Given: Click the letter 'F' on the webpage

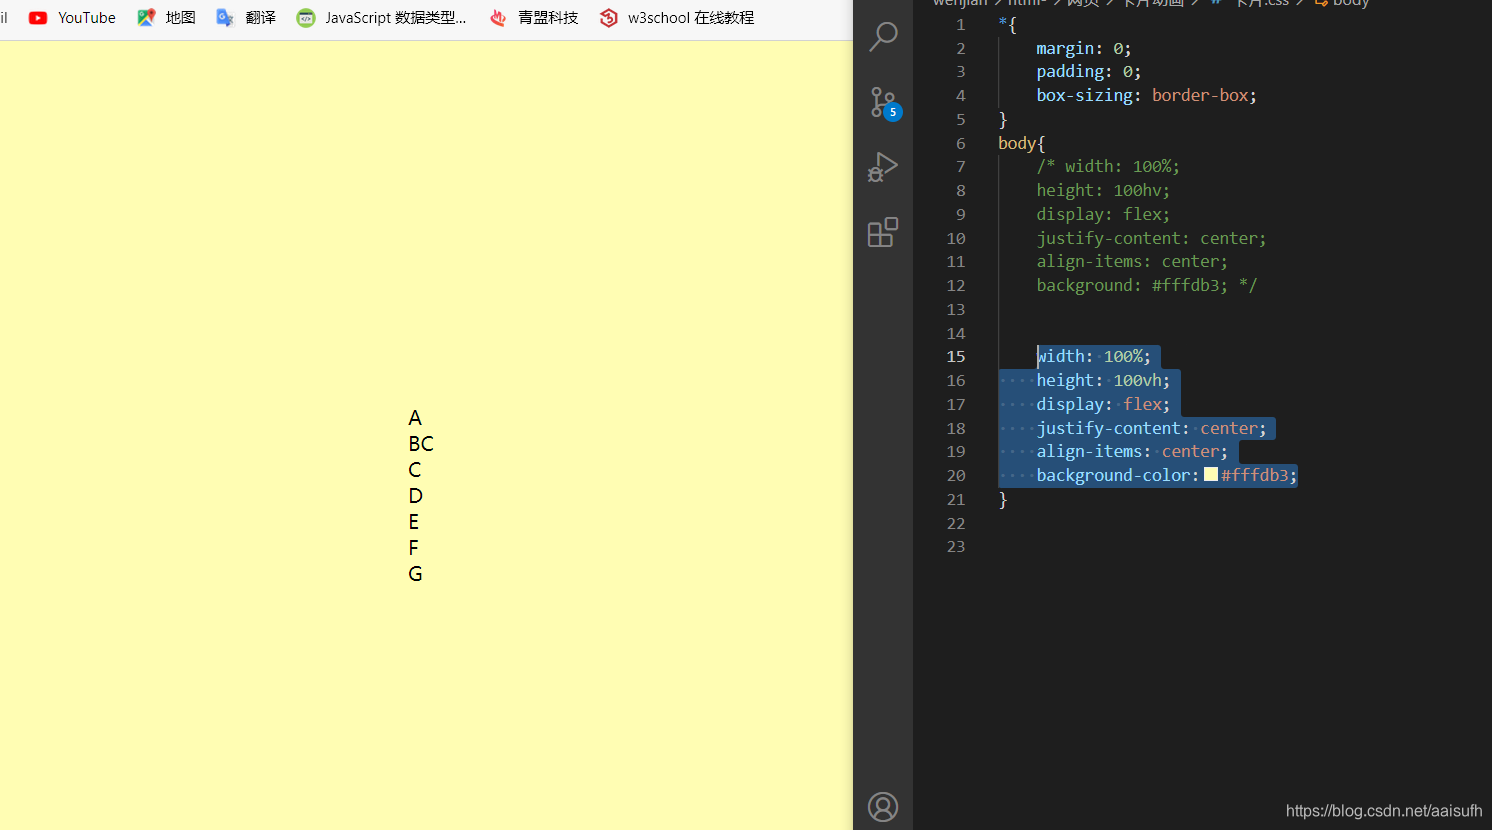Looking at the screenshot, I should (414, 548).
